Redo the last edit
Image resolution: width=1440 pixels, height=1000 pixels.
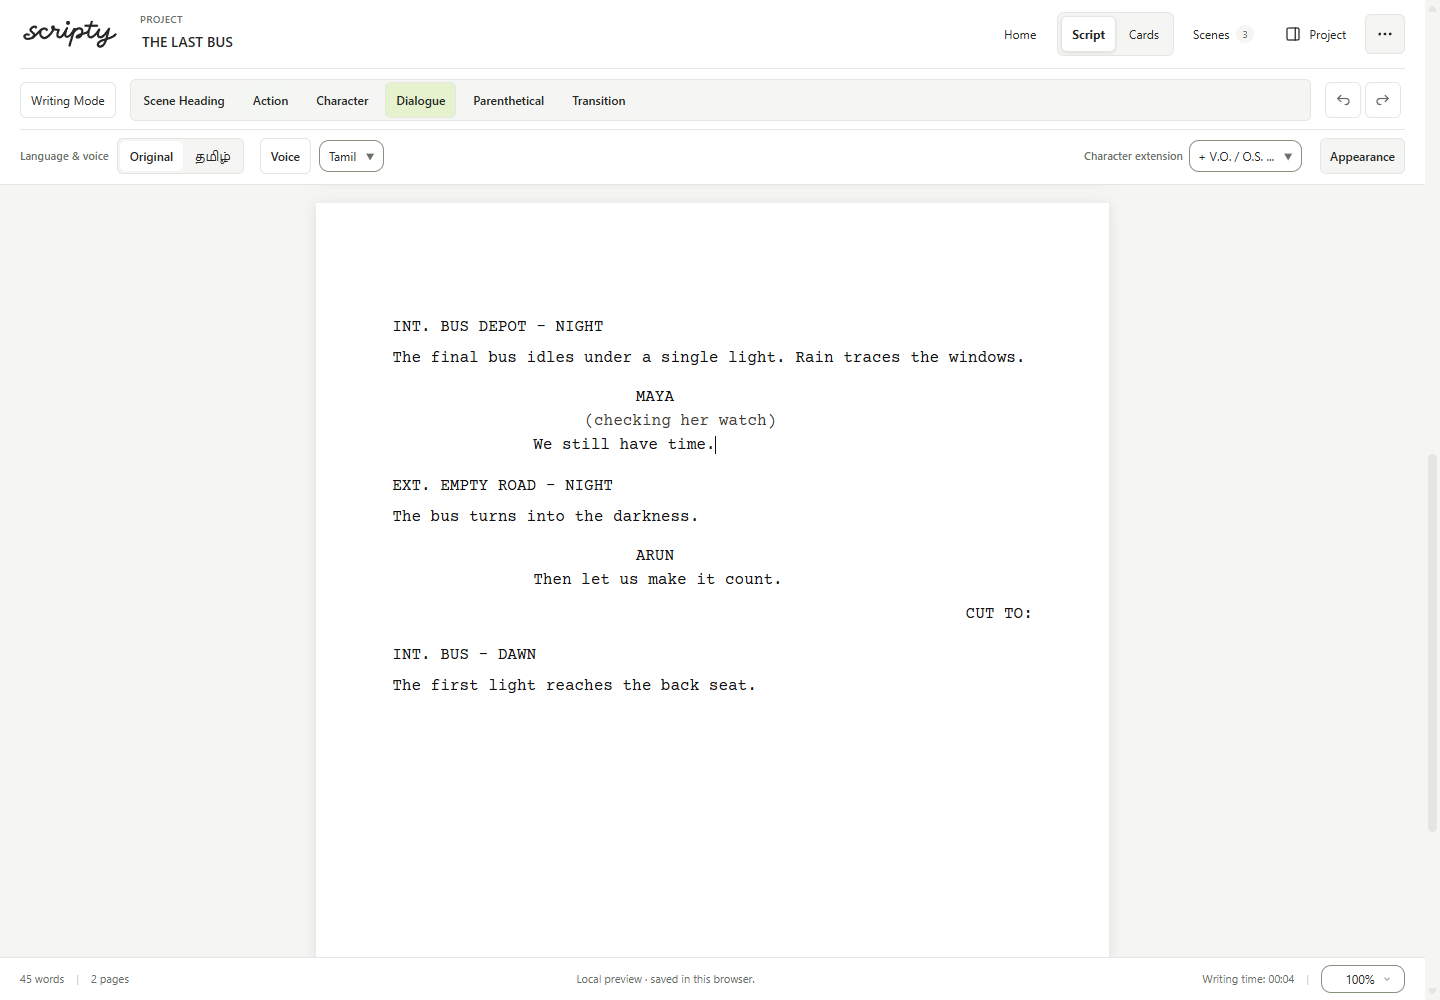coord(1383,100)
